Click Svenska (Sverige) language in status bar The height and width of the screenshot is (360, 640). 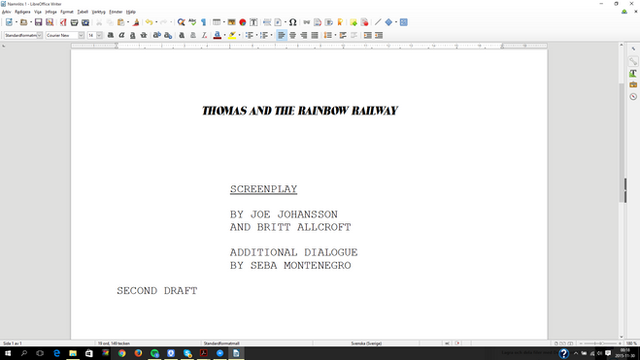pyautogui.click(x=366, y=344)
